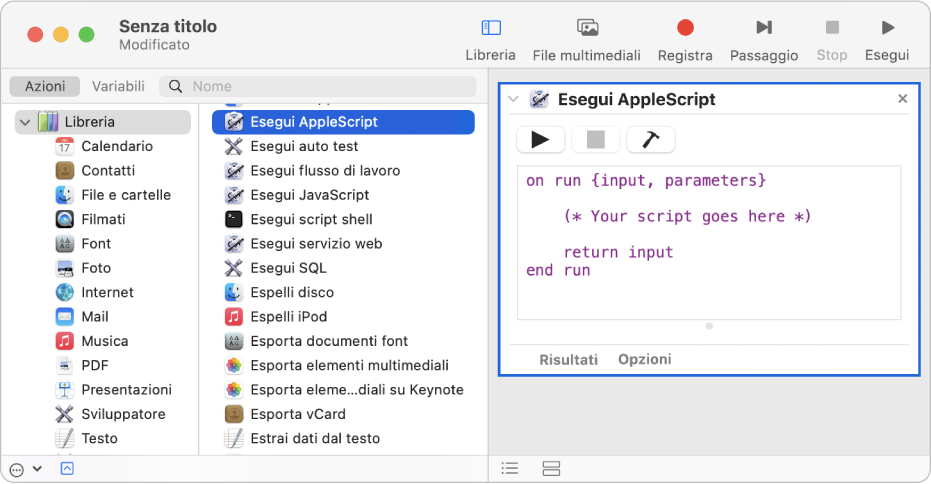This screenshot has height=484, width=931.
Task: Remove the Esegui AppleScript action with X
Action: click(902, 99)
